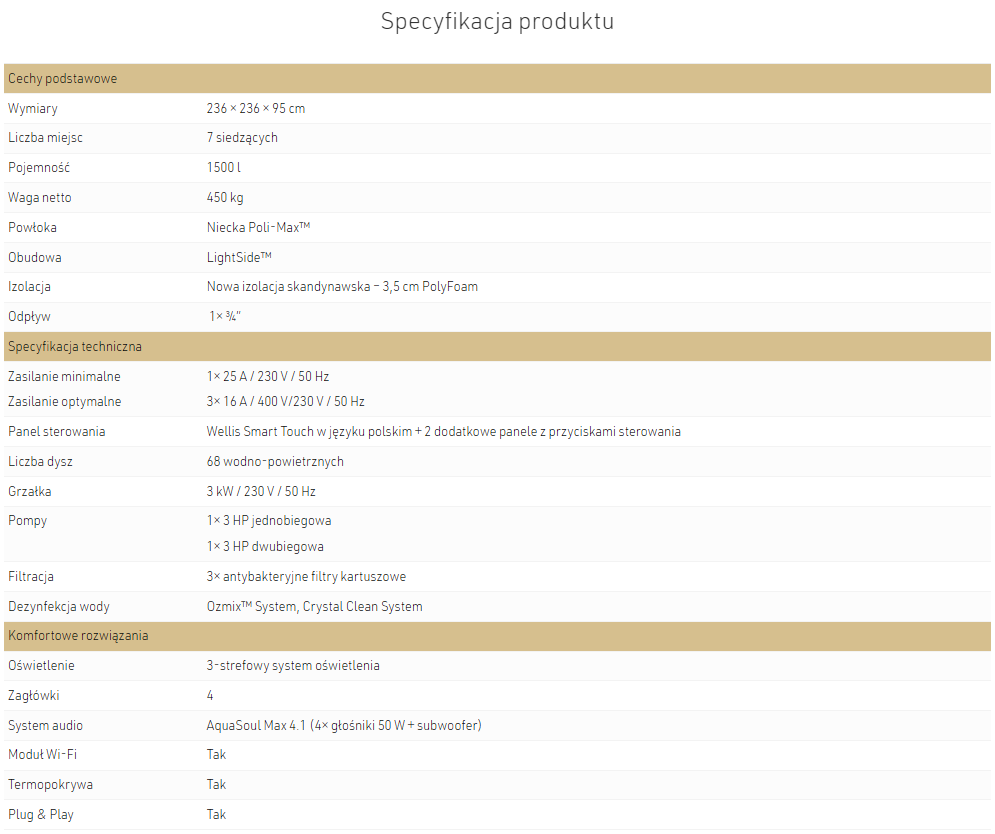Select the value '450 kg'
The height and width of the screenshot is (834, 995).
tap(225, 197)
